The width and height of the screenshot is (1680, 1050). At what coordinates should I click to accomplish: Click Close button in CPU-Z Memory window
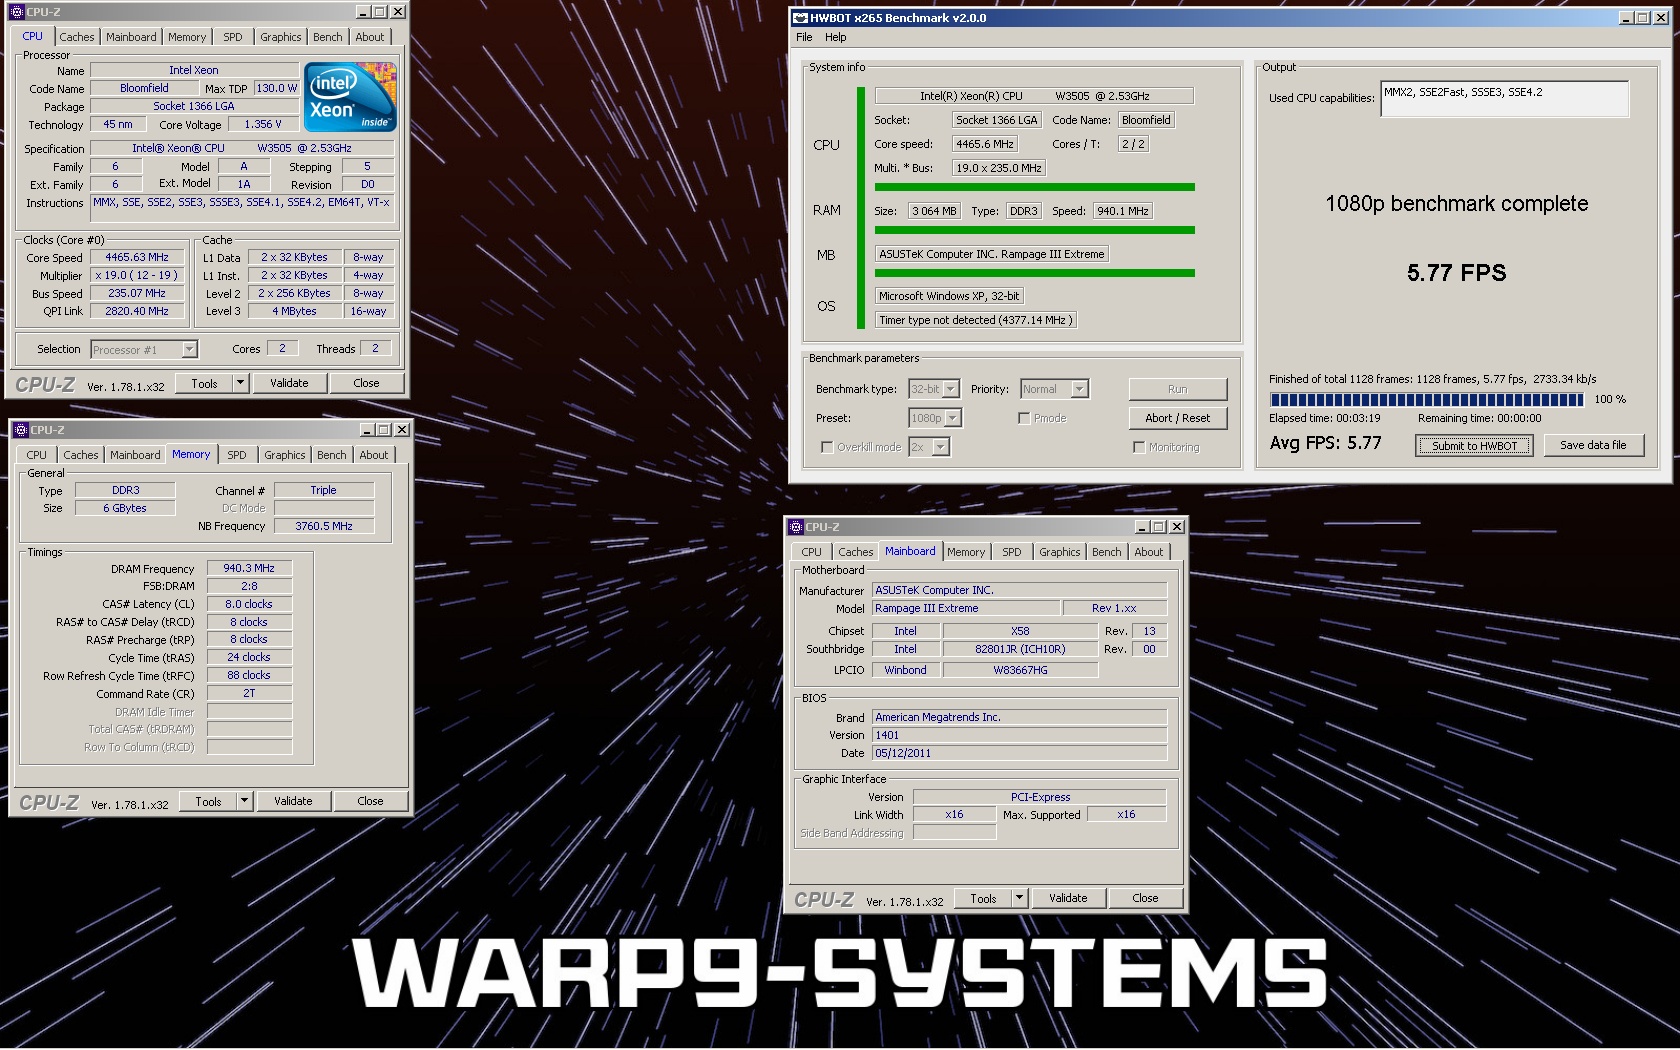(x=370, y=801)
